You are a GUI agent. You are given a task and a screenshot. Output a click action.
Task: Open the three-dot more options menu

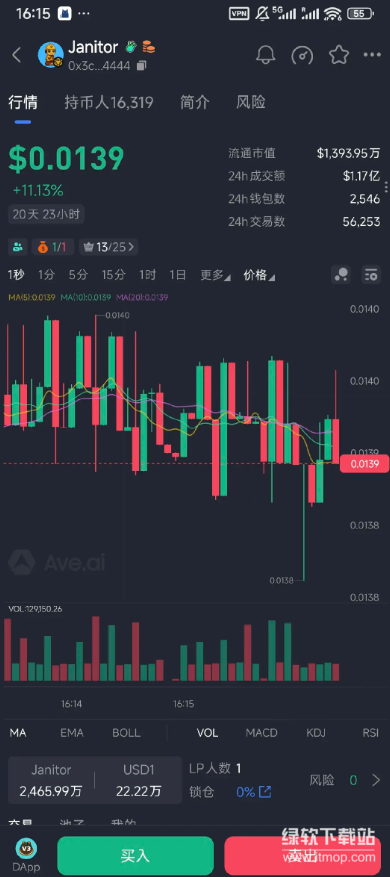372,55
